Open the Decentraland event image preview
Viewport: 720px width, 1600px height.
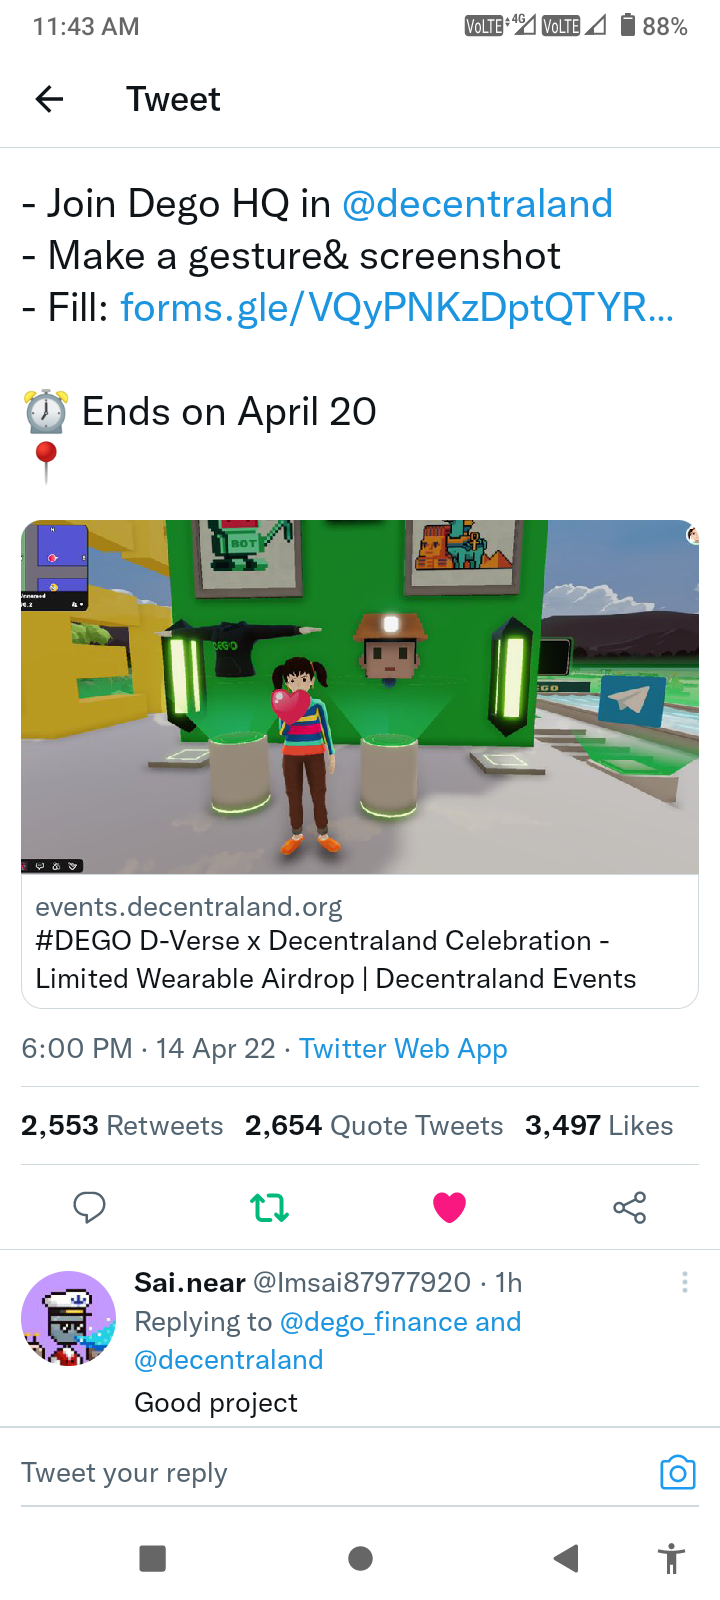[360, 697]
